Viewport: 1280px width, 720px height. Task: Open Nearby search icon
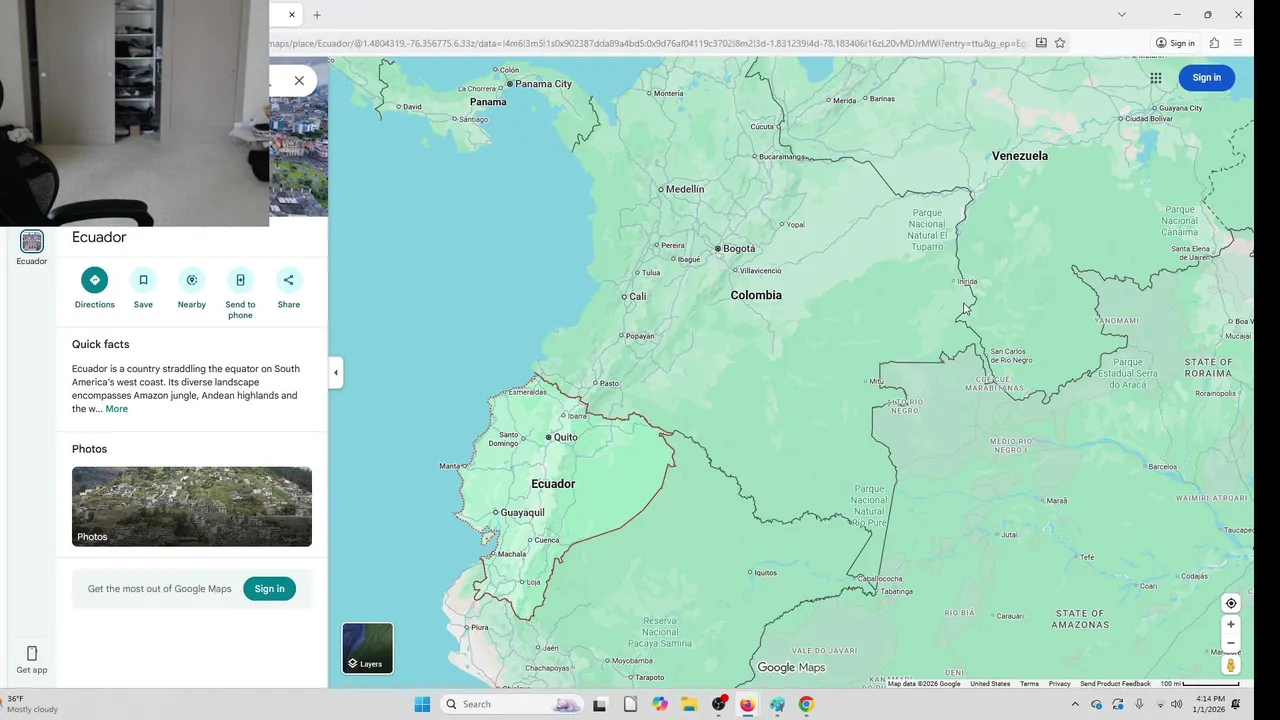coord(192,280)
